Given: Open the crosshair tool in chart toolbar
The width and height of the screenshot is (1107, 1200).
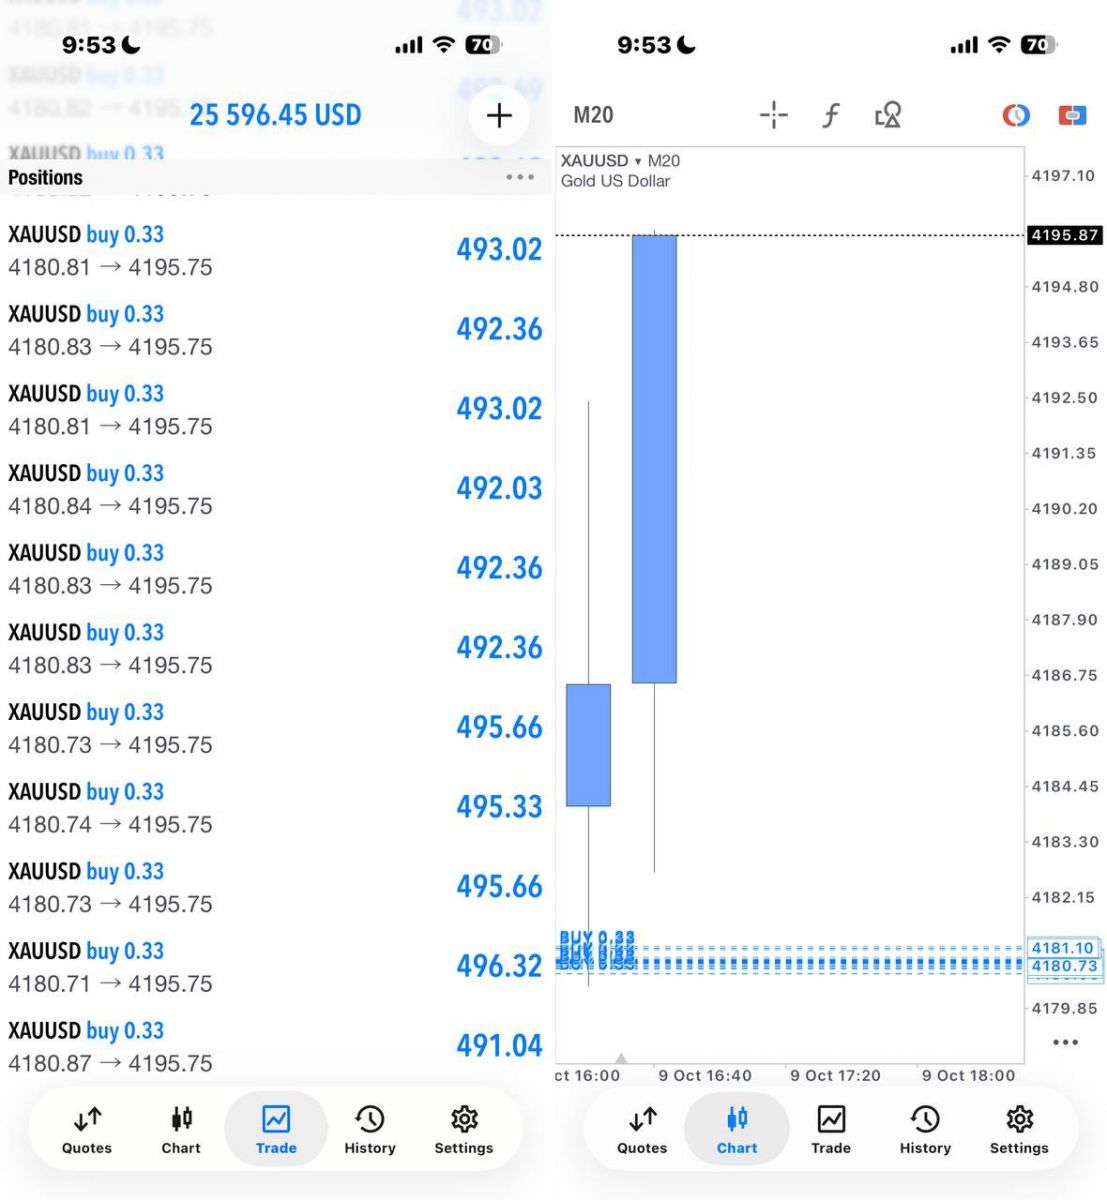Looking at the screenshot, I should (774, 115).
